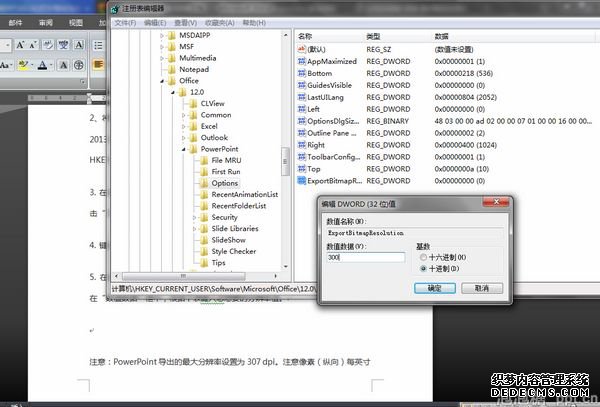Viewport: 600px width, 407px height.
Task: Expand Slide Libraries tree node
Action: click(x=194, y=229)
